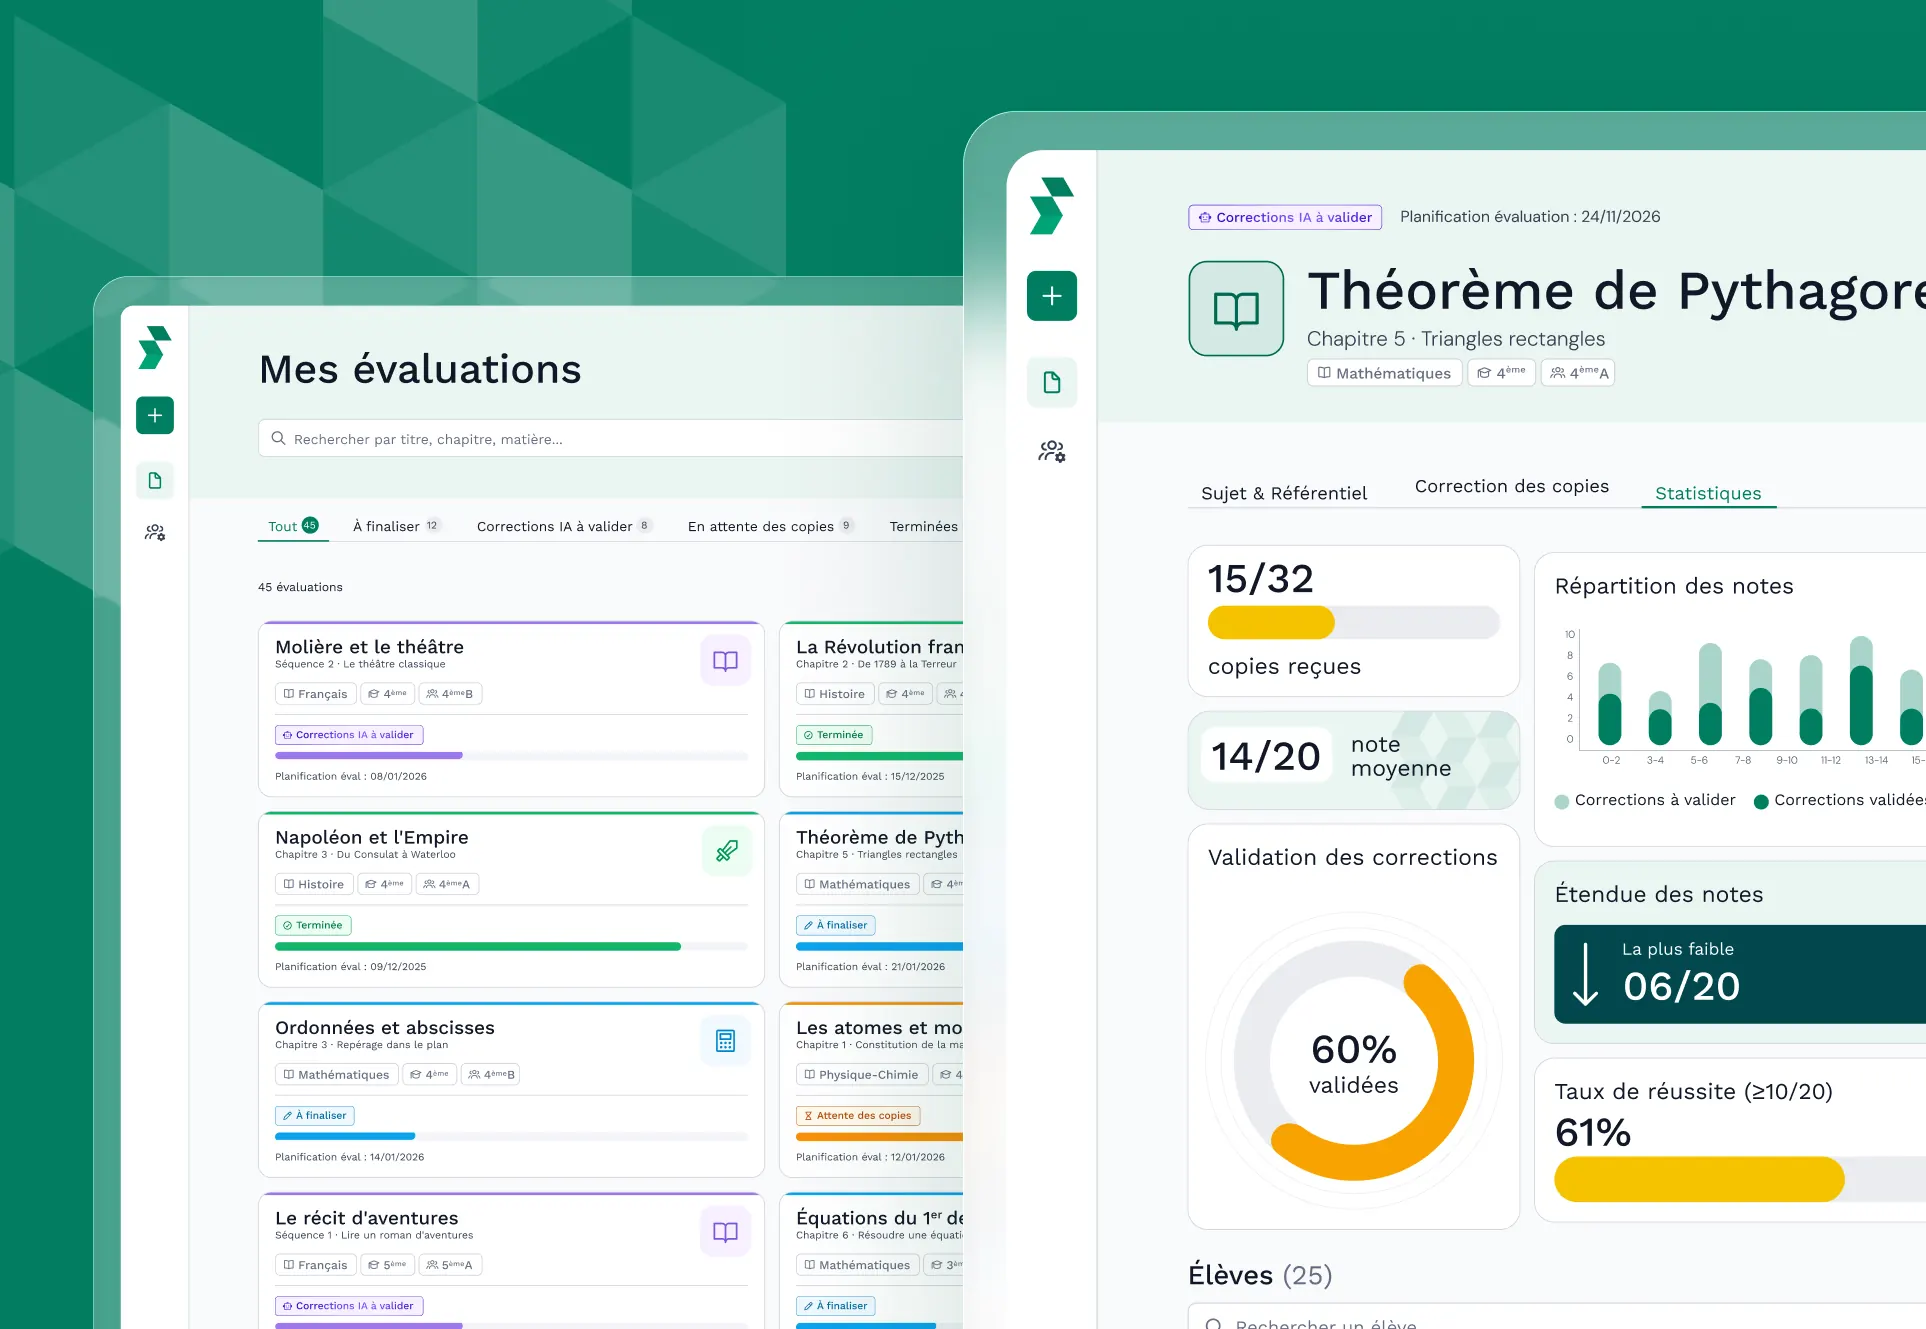Open the Statistiques tab
1926x1329 pixels.
click(1708, 493)
